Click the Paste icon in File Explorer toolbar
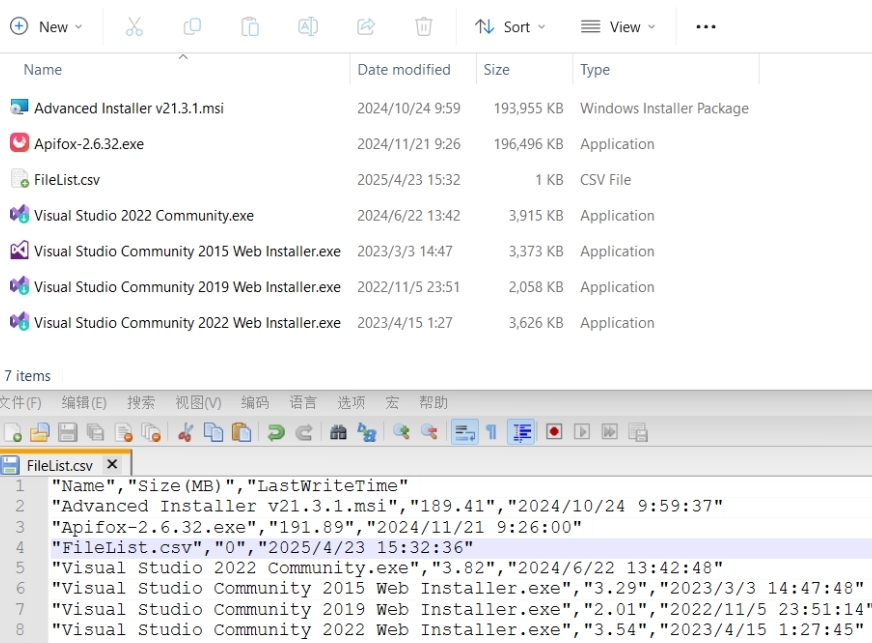Viewport: 872px width, 643px height. coord(250,27)
